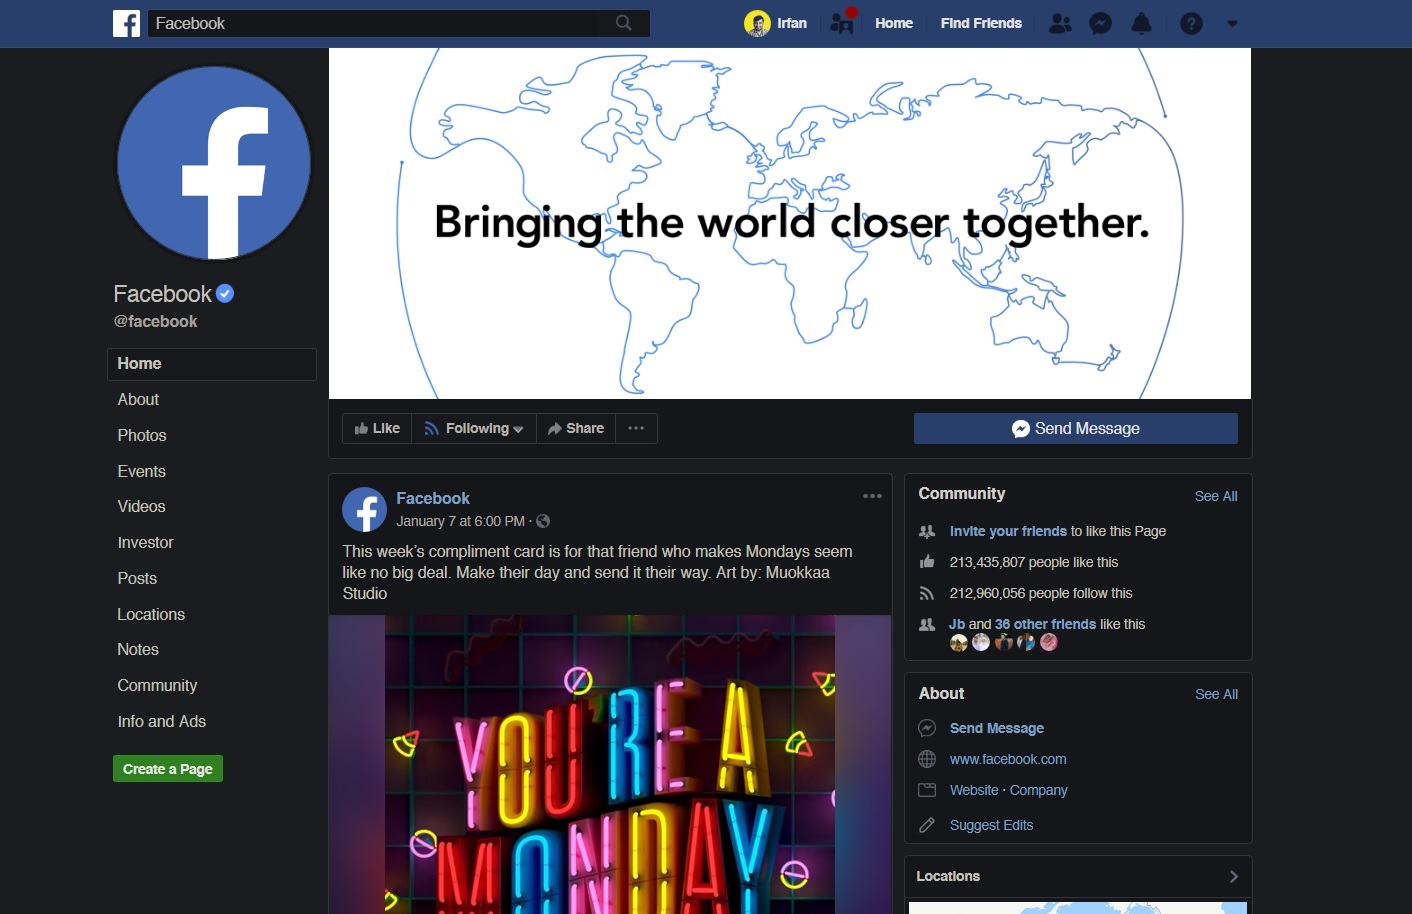Expand Locations panel chevron
Viewport: 1412px width, 914px height.
1234,876
